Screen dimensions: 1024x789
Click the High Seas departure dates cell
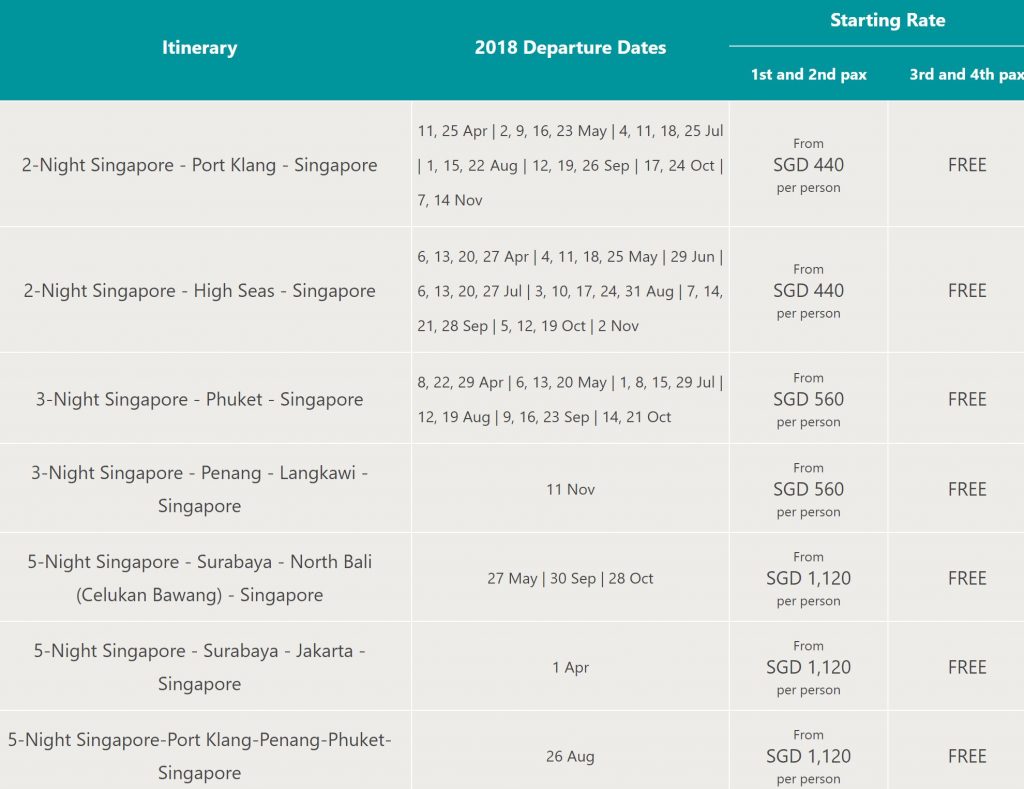pos(570,291)
